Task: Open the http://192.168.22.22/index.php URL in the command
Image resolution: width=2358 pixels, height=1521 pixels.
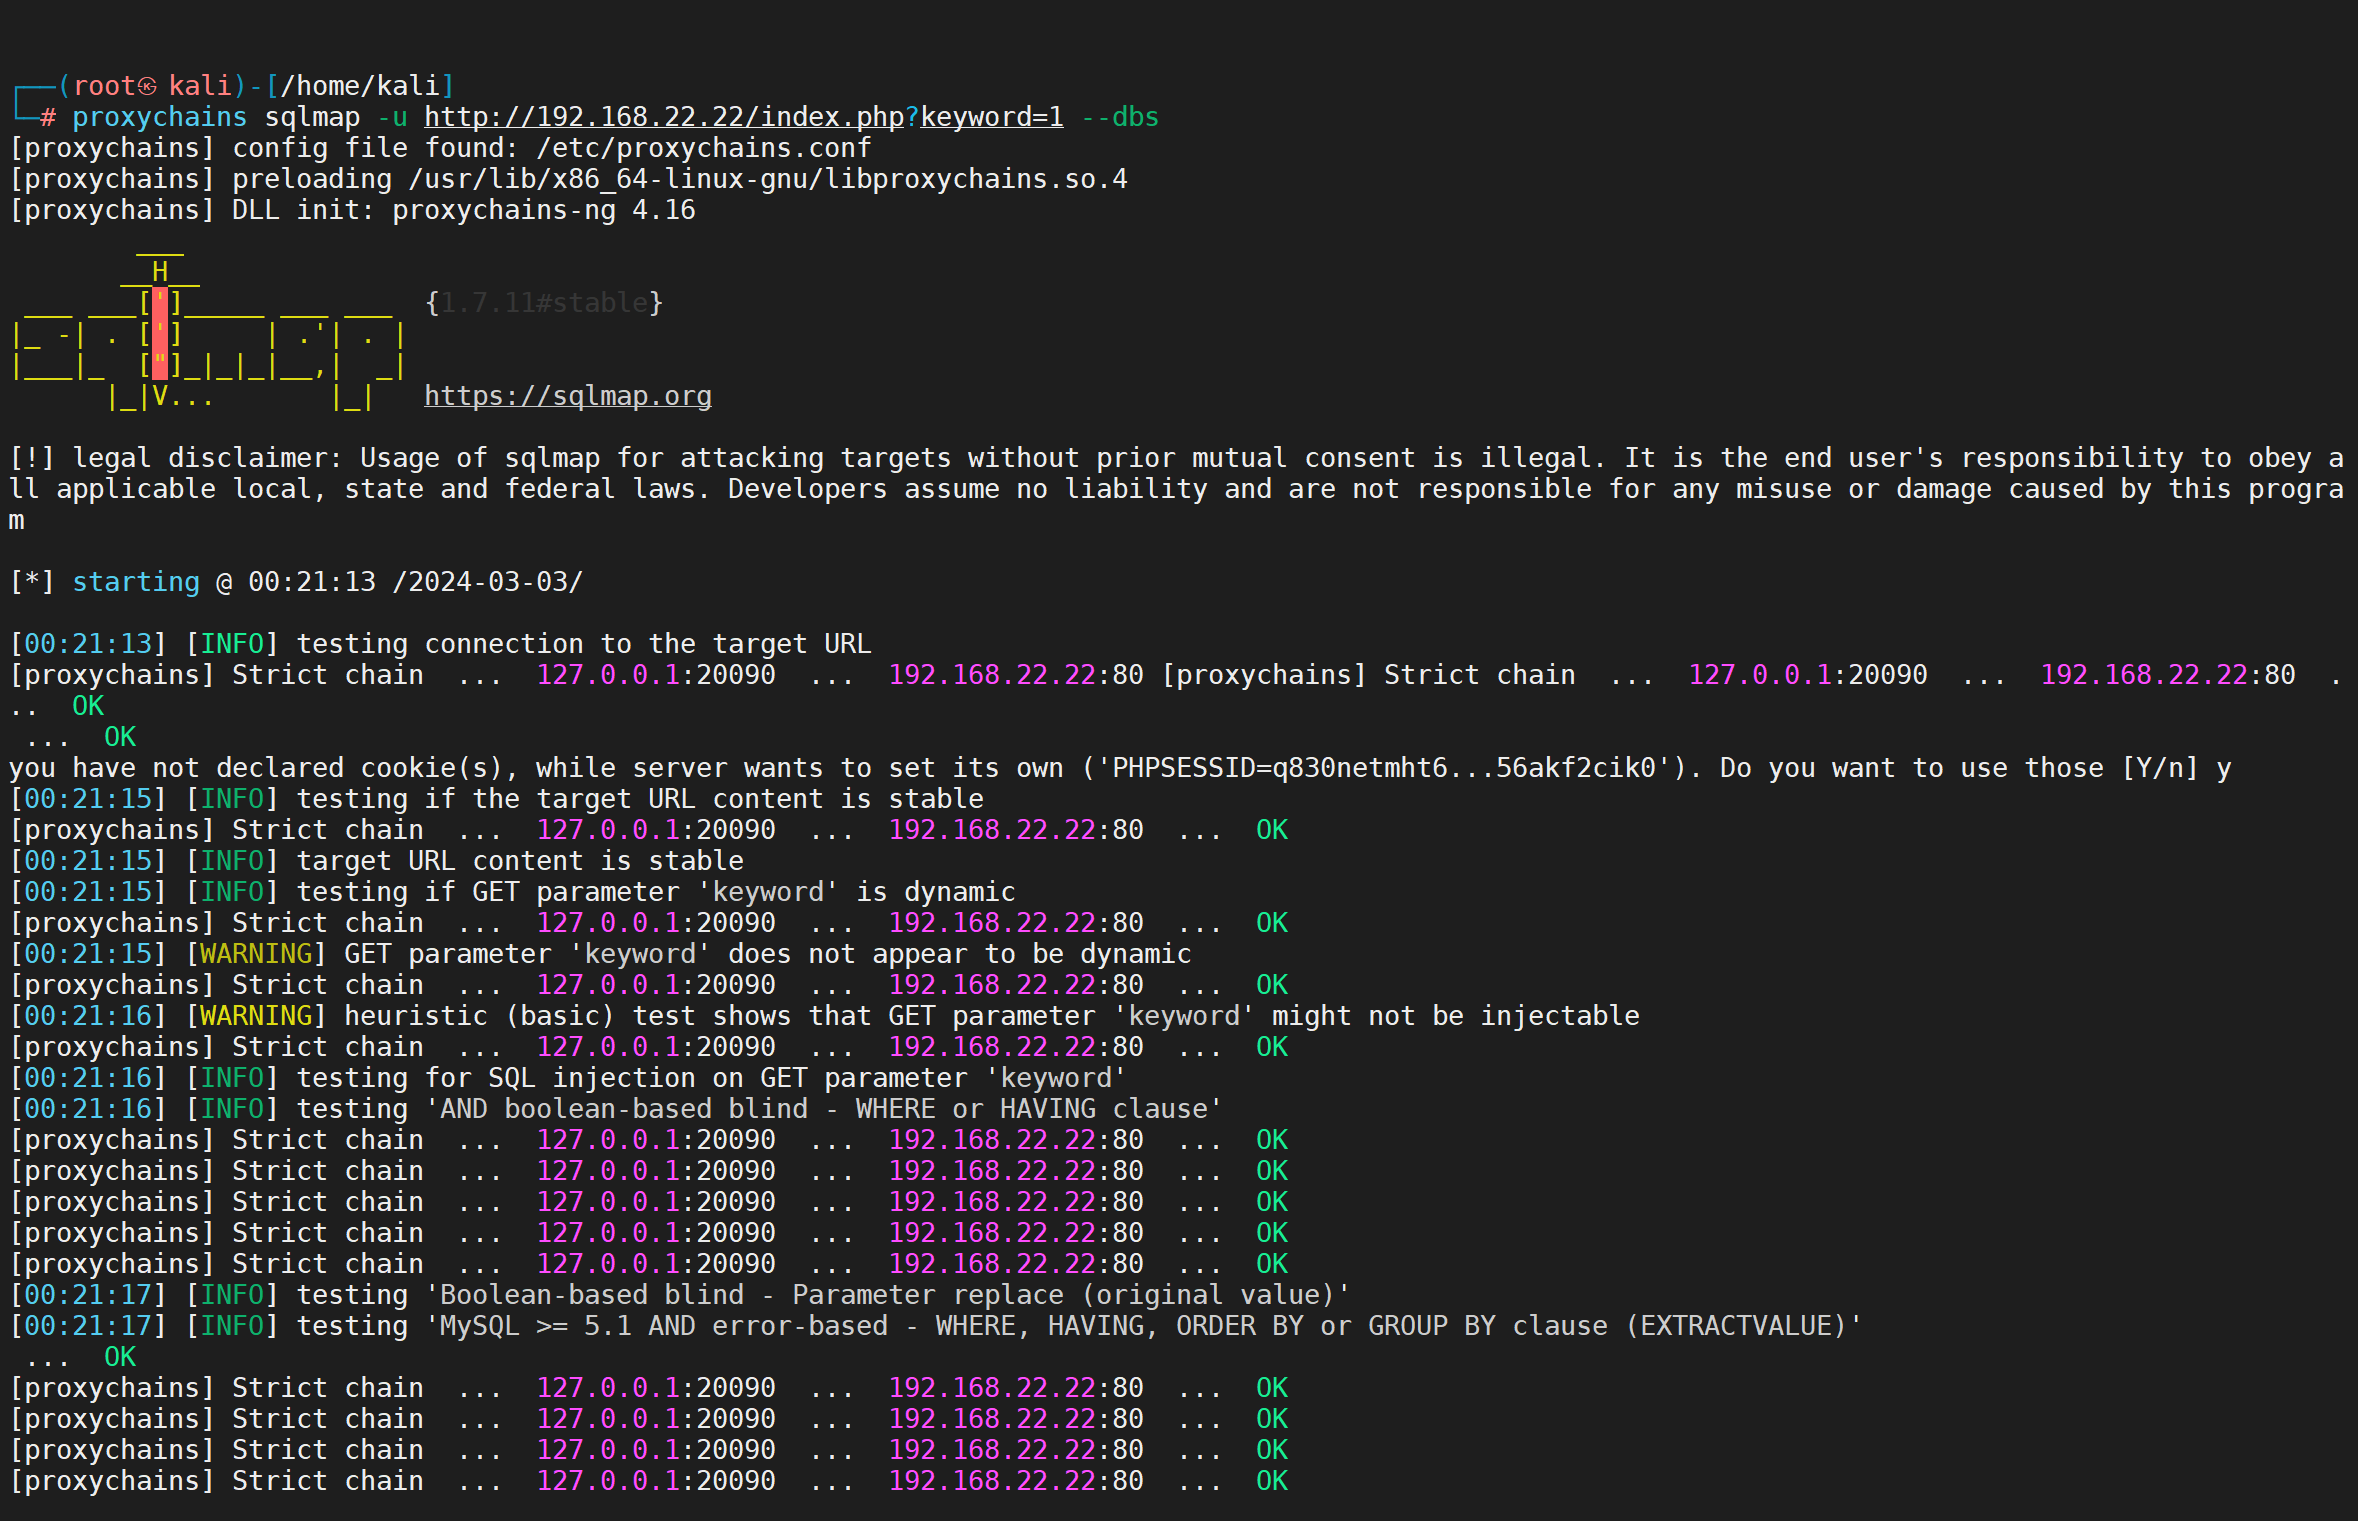Action: 664,117
